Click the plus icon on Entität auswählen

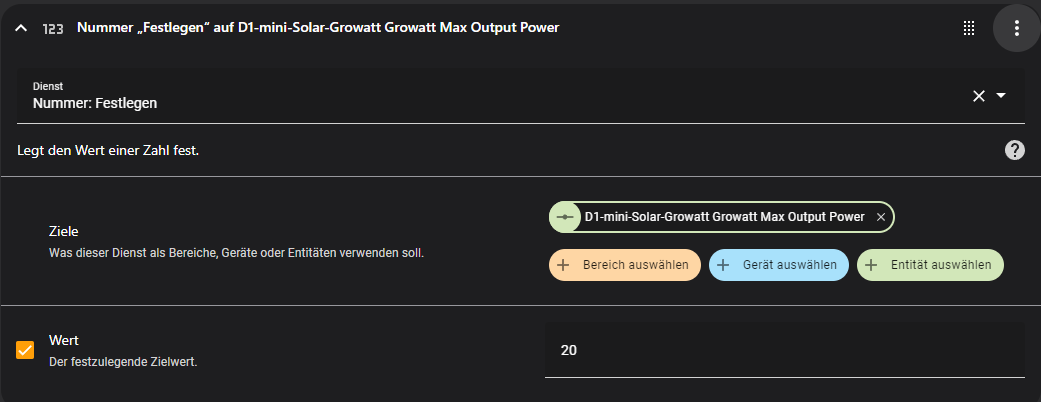point(871,265)
